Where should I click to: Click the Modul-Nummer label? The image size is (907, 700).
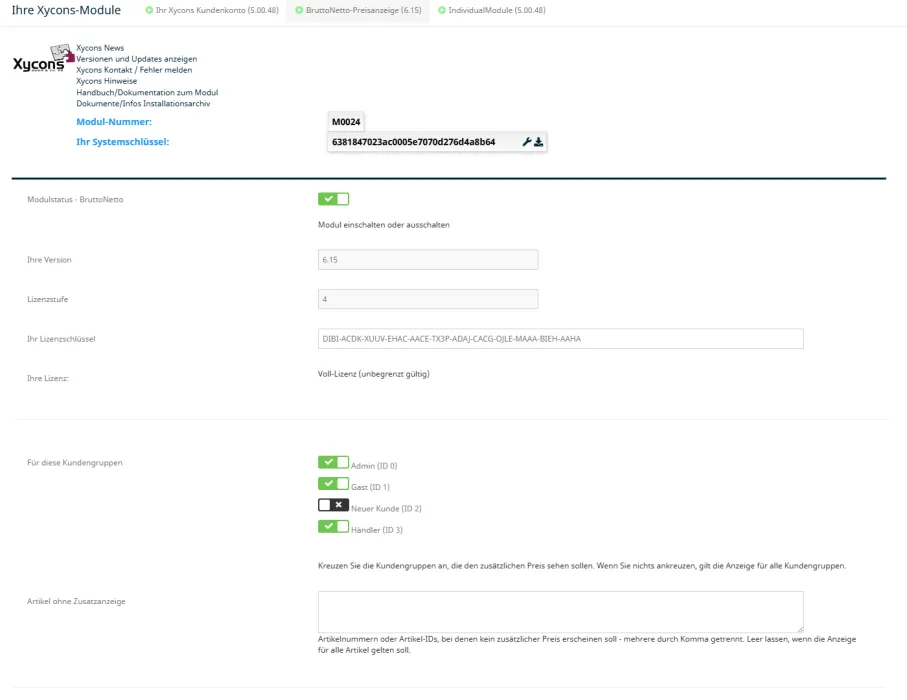pyautogui.click(x=114, y=121)
